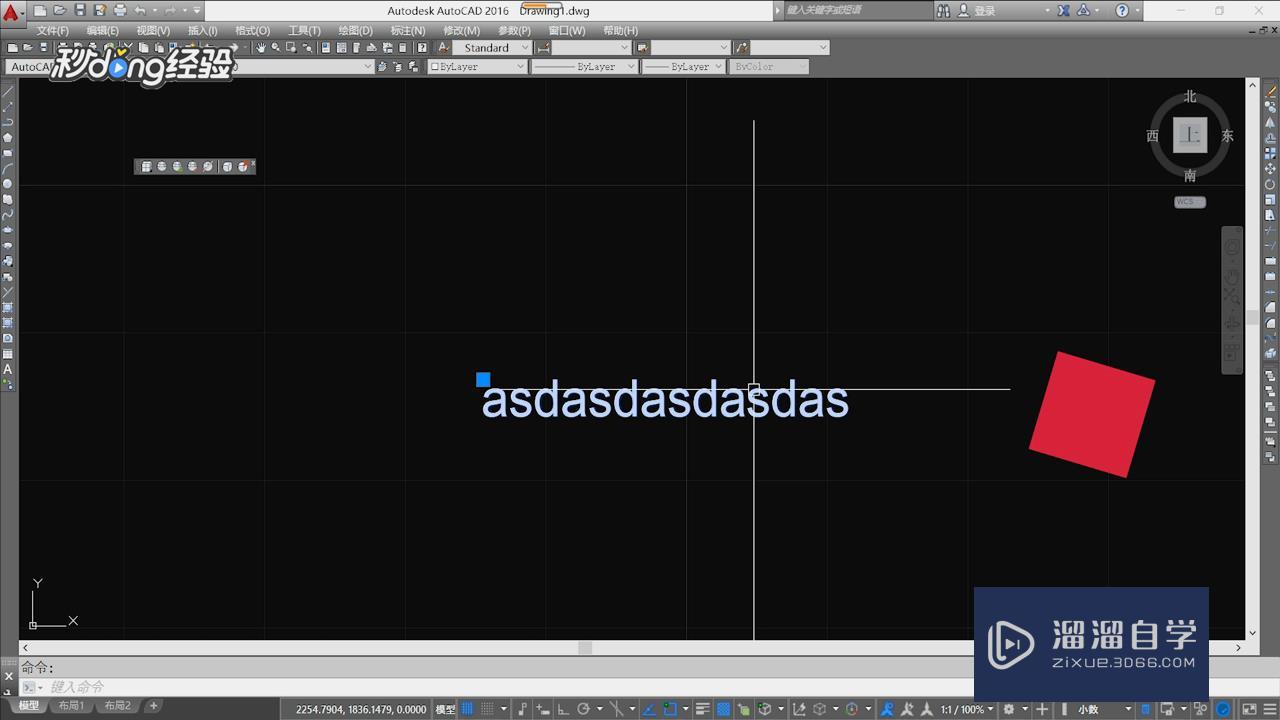Viewport: 1280px width, 720px height.
Task: Select the Polygon draw tool
Action: pyautogui.click(x=8, y=138)
